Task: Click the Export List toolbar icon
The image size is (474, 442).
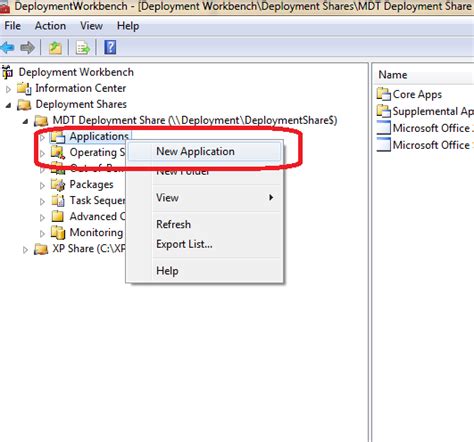Action: coord(83,48)
